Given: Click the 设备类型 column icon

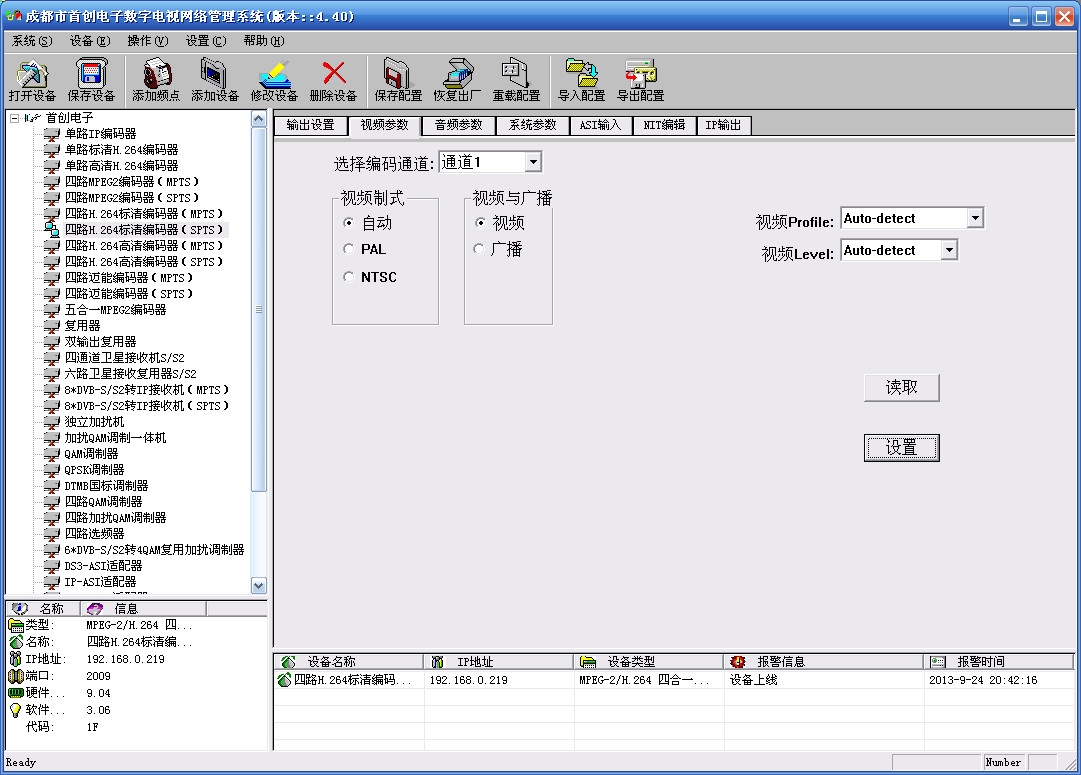Looking at the screenshot, I should pos(587,662).
